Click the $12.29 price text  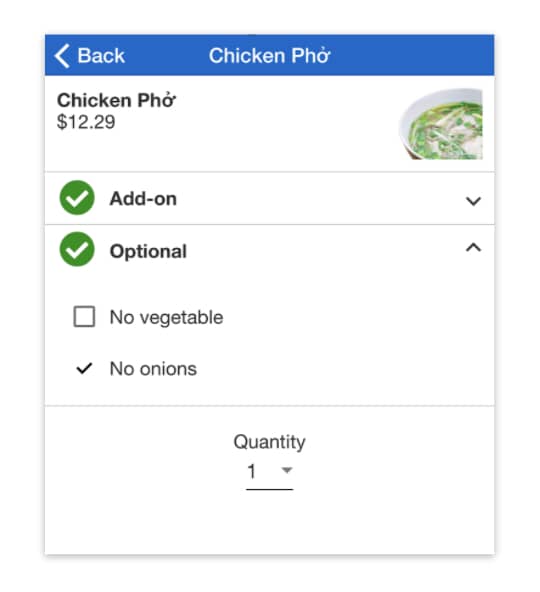(x=86, y=122)
